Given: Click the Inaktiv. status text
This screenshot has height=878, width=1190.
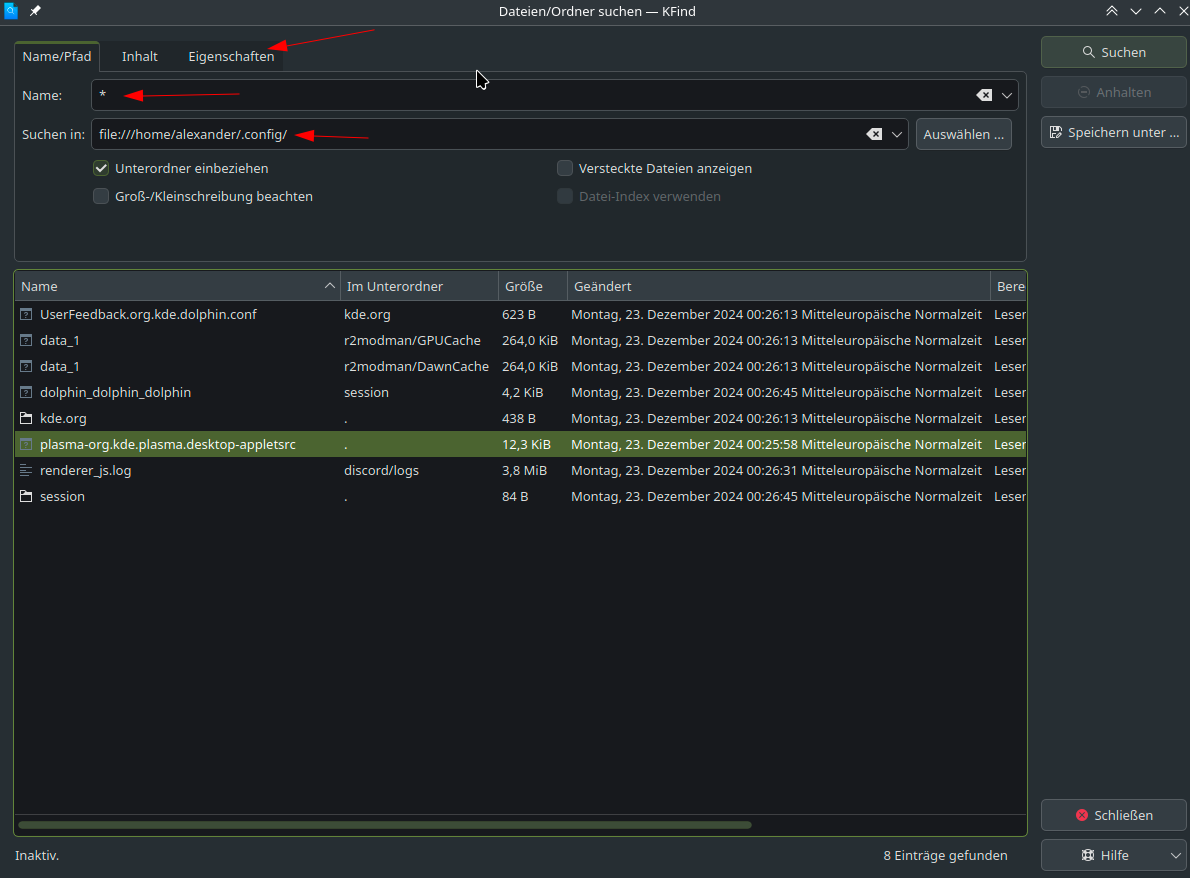Looking at the screenshot, I should pos(37,855).
